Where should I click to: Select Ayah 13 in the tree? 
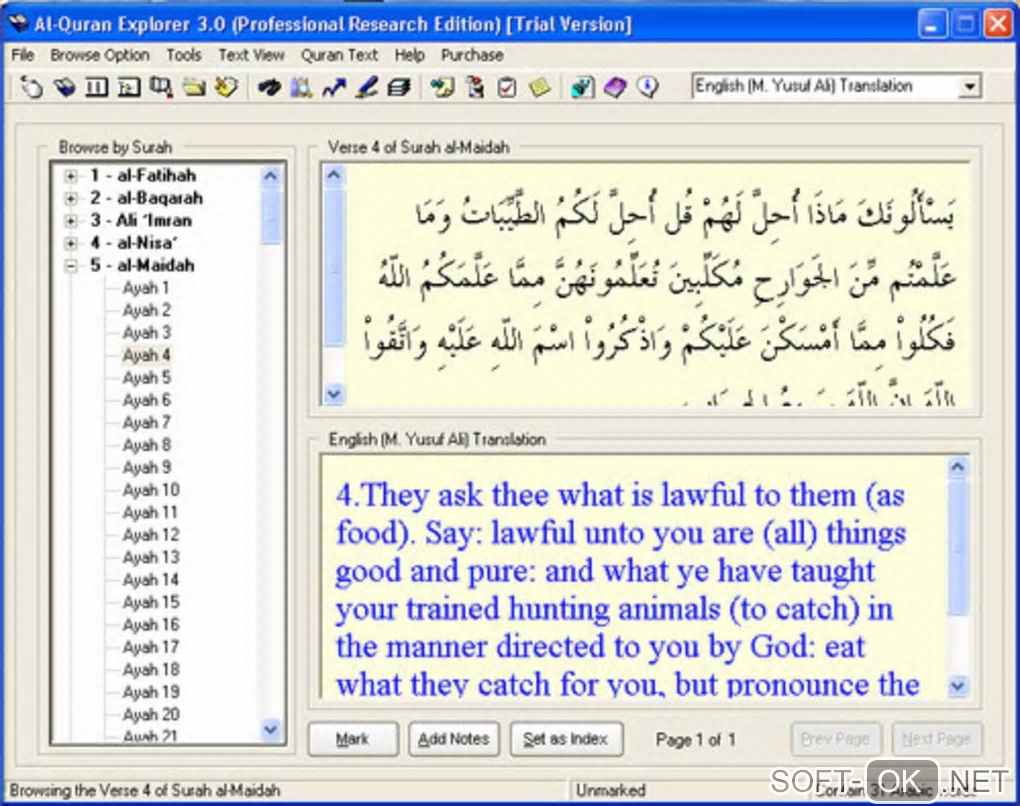151,557
